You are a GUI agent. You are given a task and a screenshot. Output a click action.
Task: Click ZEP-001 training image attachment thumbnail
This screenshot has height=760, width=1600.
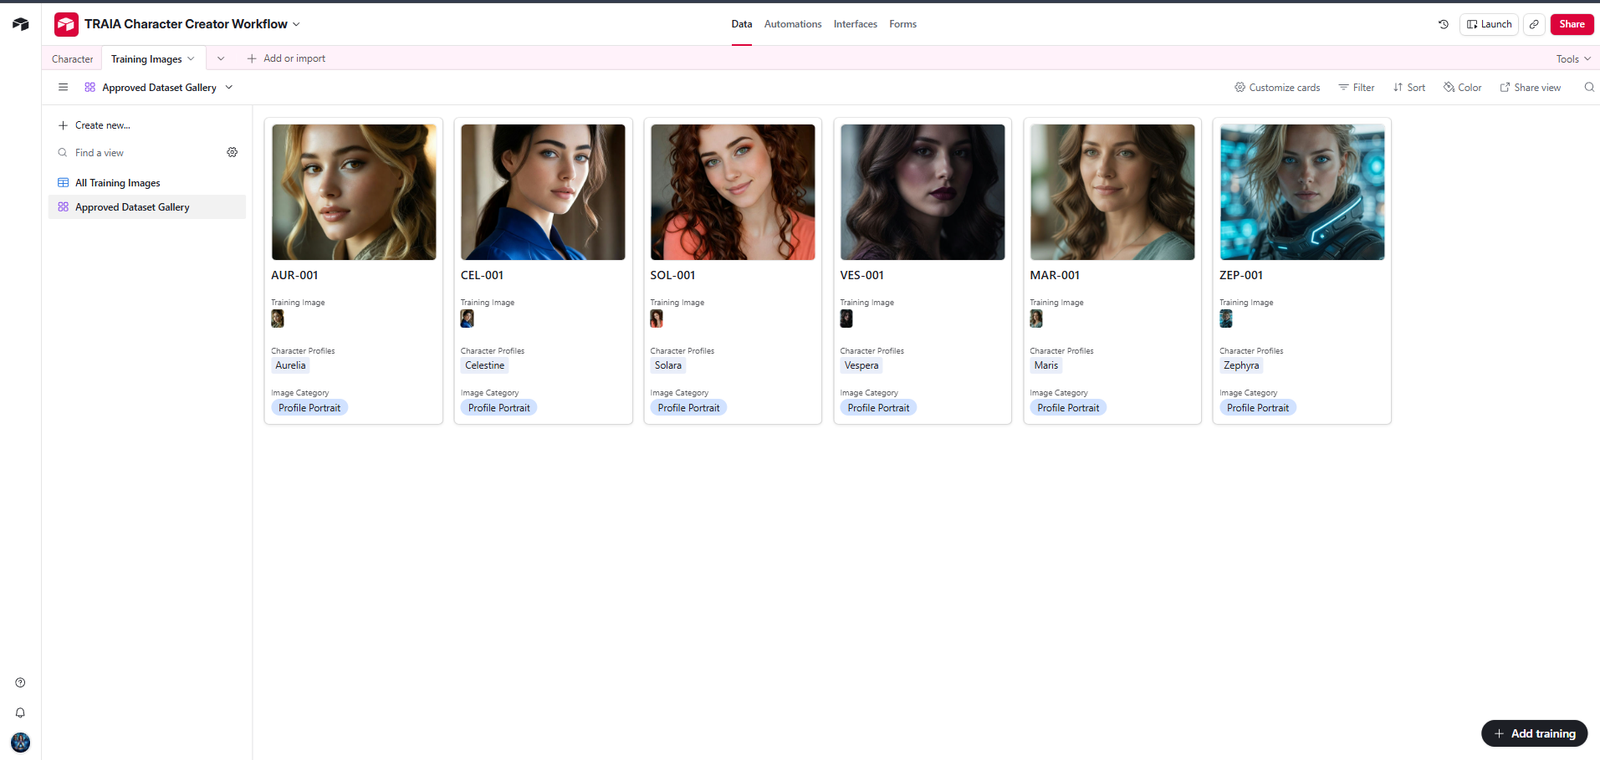[x=1226, y=319]
